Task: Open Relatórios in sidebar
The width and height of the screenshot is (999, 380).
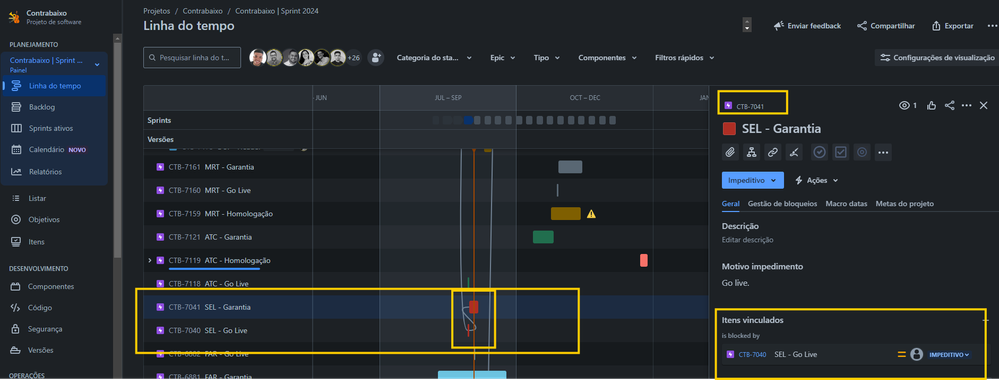Action: [x=45, y=172]
